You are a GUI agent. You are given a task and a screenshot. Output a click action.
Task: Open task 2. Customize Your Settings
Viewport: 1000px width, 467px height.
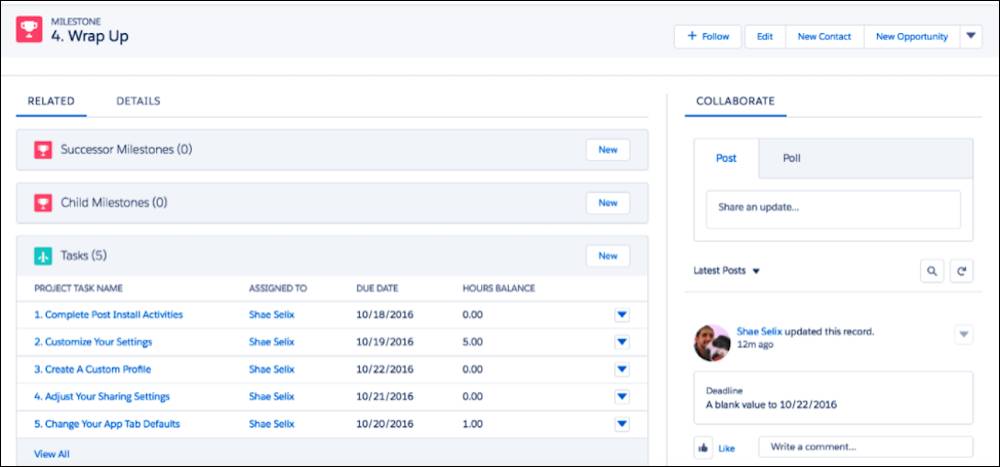[93, 342]
